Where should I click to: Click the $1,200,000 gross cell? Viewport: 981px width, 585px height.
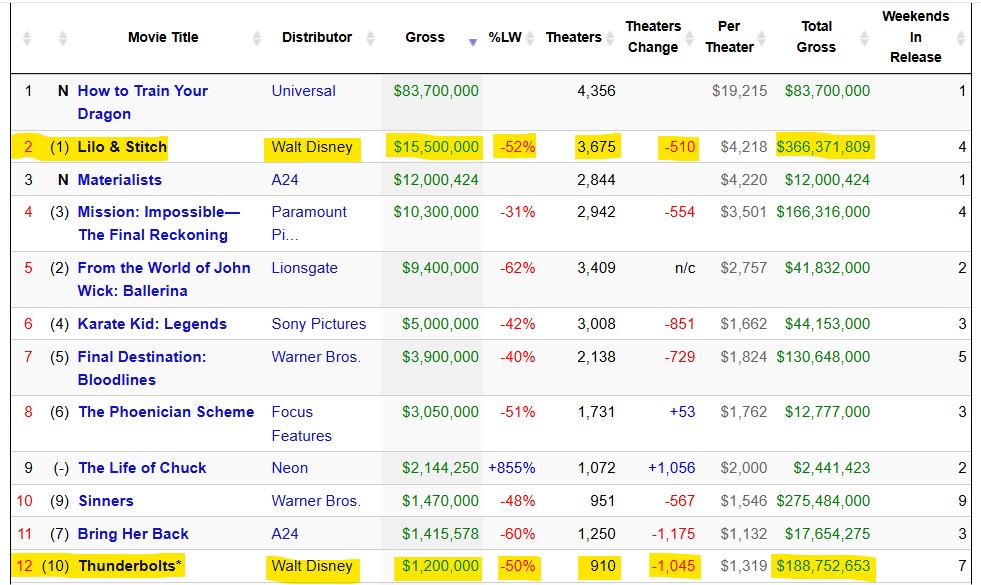click(x=440, y=566)
